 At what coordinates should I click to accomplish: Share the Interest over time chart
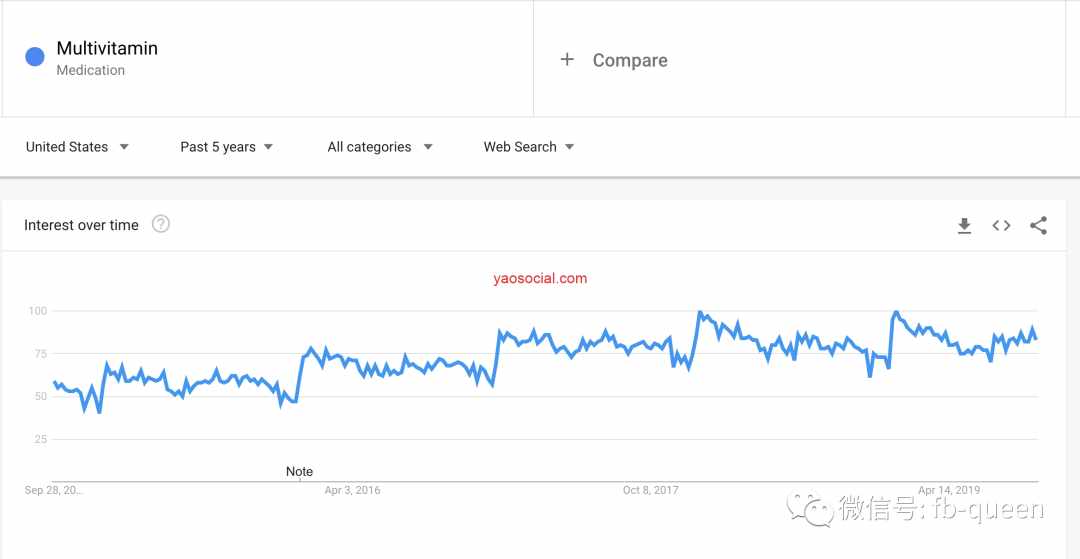click(x=1039, y=226)
